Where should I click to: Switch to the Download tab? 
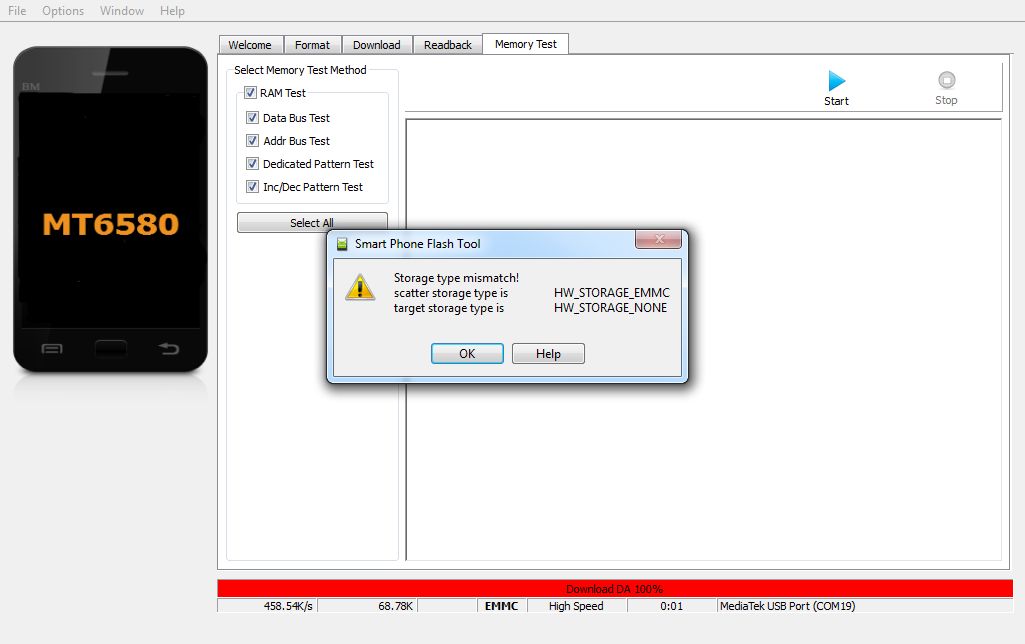tap(377, 44)
